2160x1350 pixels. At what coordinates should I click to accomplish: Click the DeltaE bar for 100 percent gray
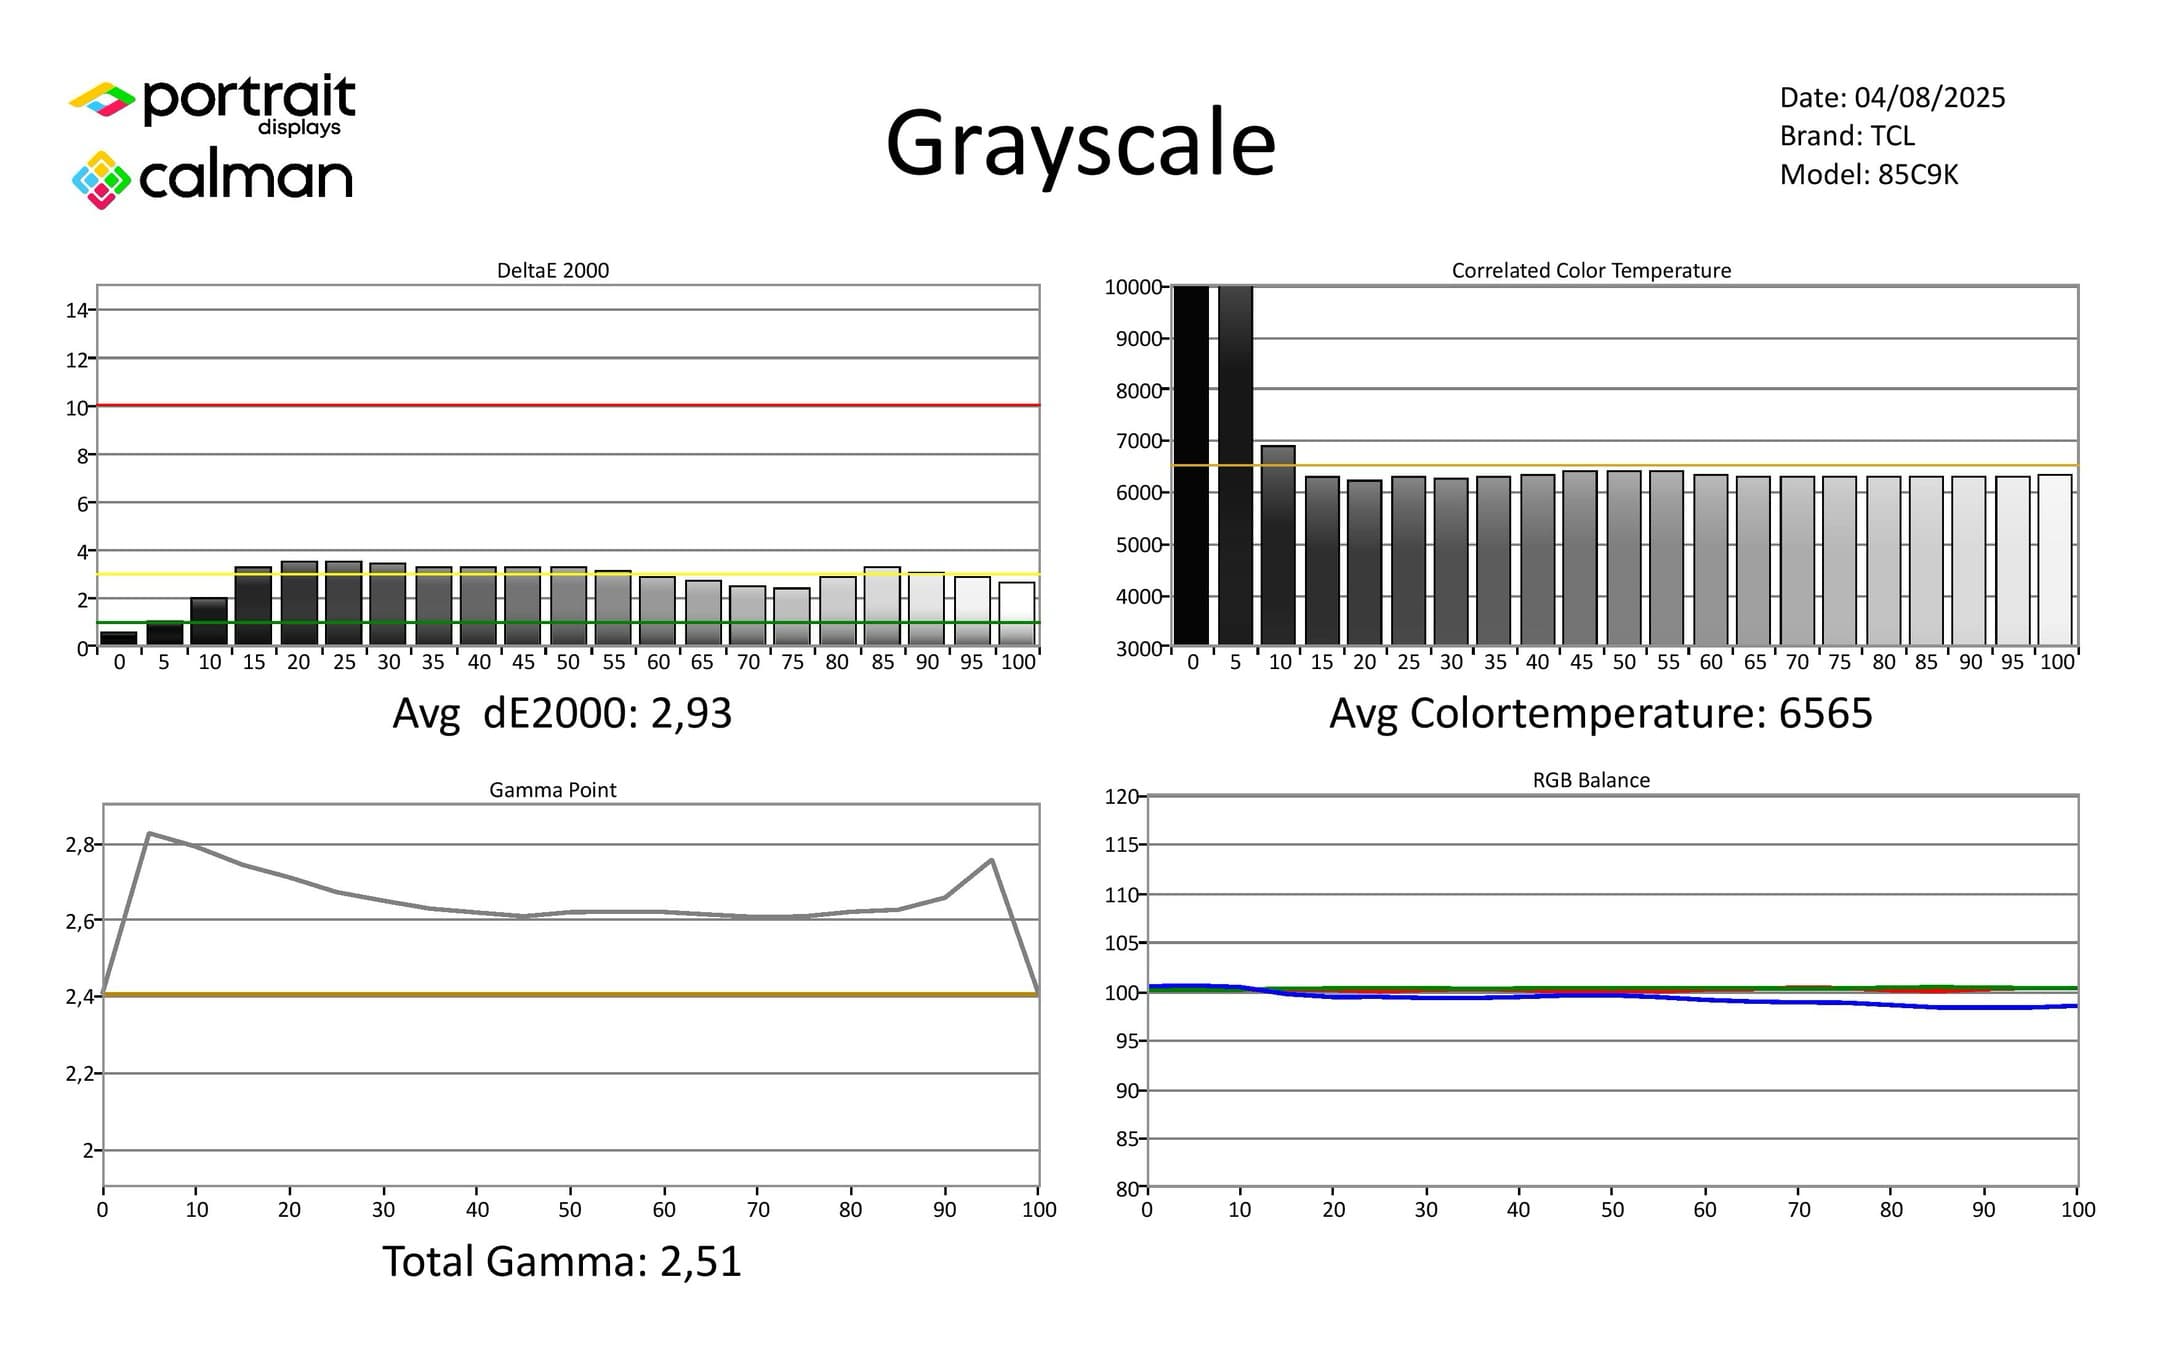pos(1017,613)
